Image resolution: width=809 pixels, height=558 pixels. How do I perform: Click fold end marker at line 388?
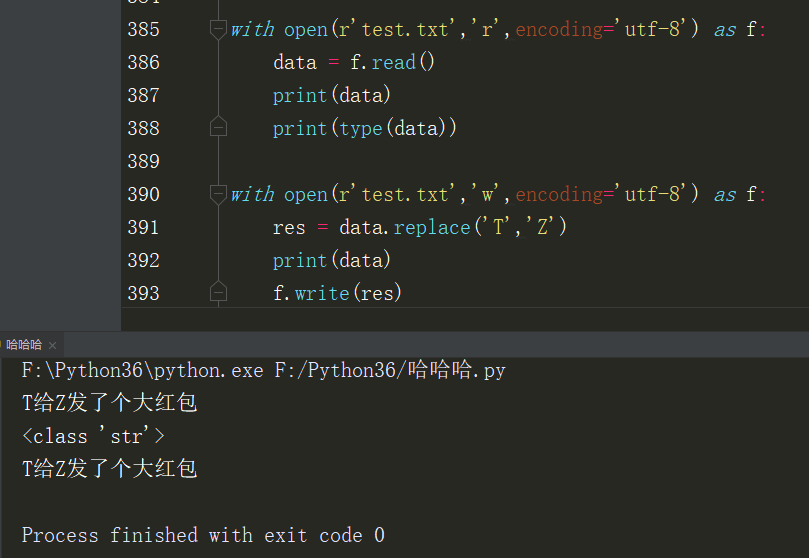point(219,128)
